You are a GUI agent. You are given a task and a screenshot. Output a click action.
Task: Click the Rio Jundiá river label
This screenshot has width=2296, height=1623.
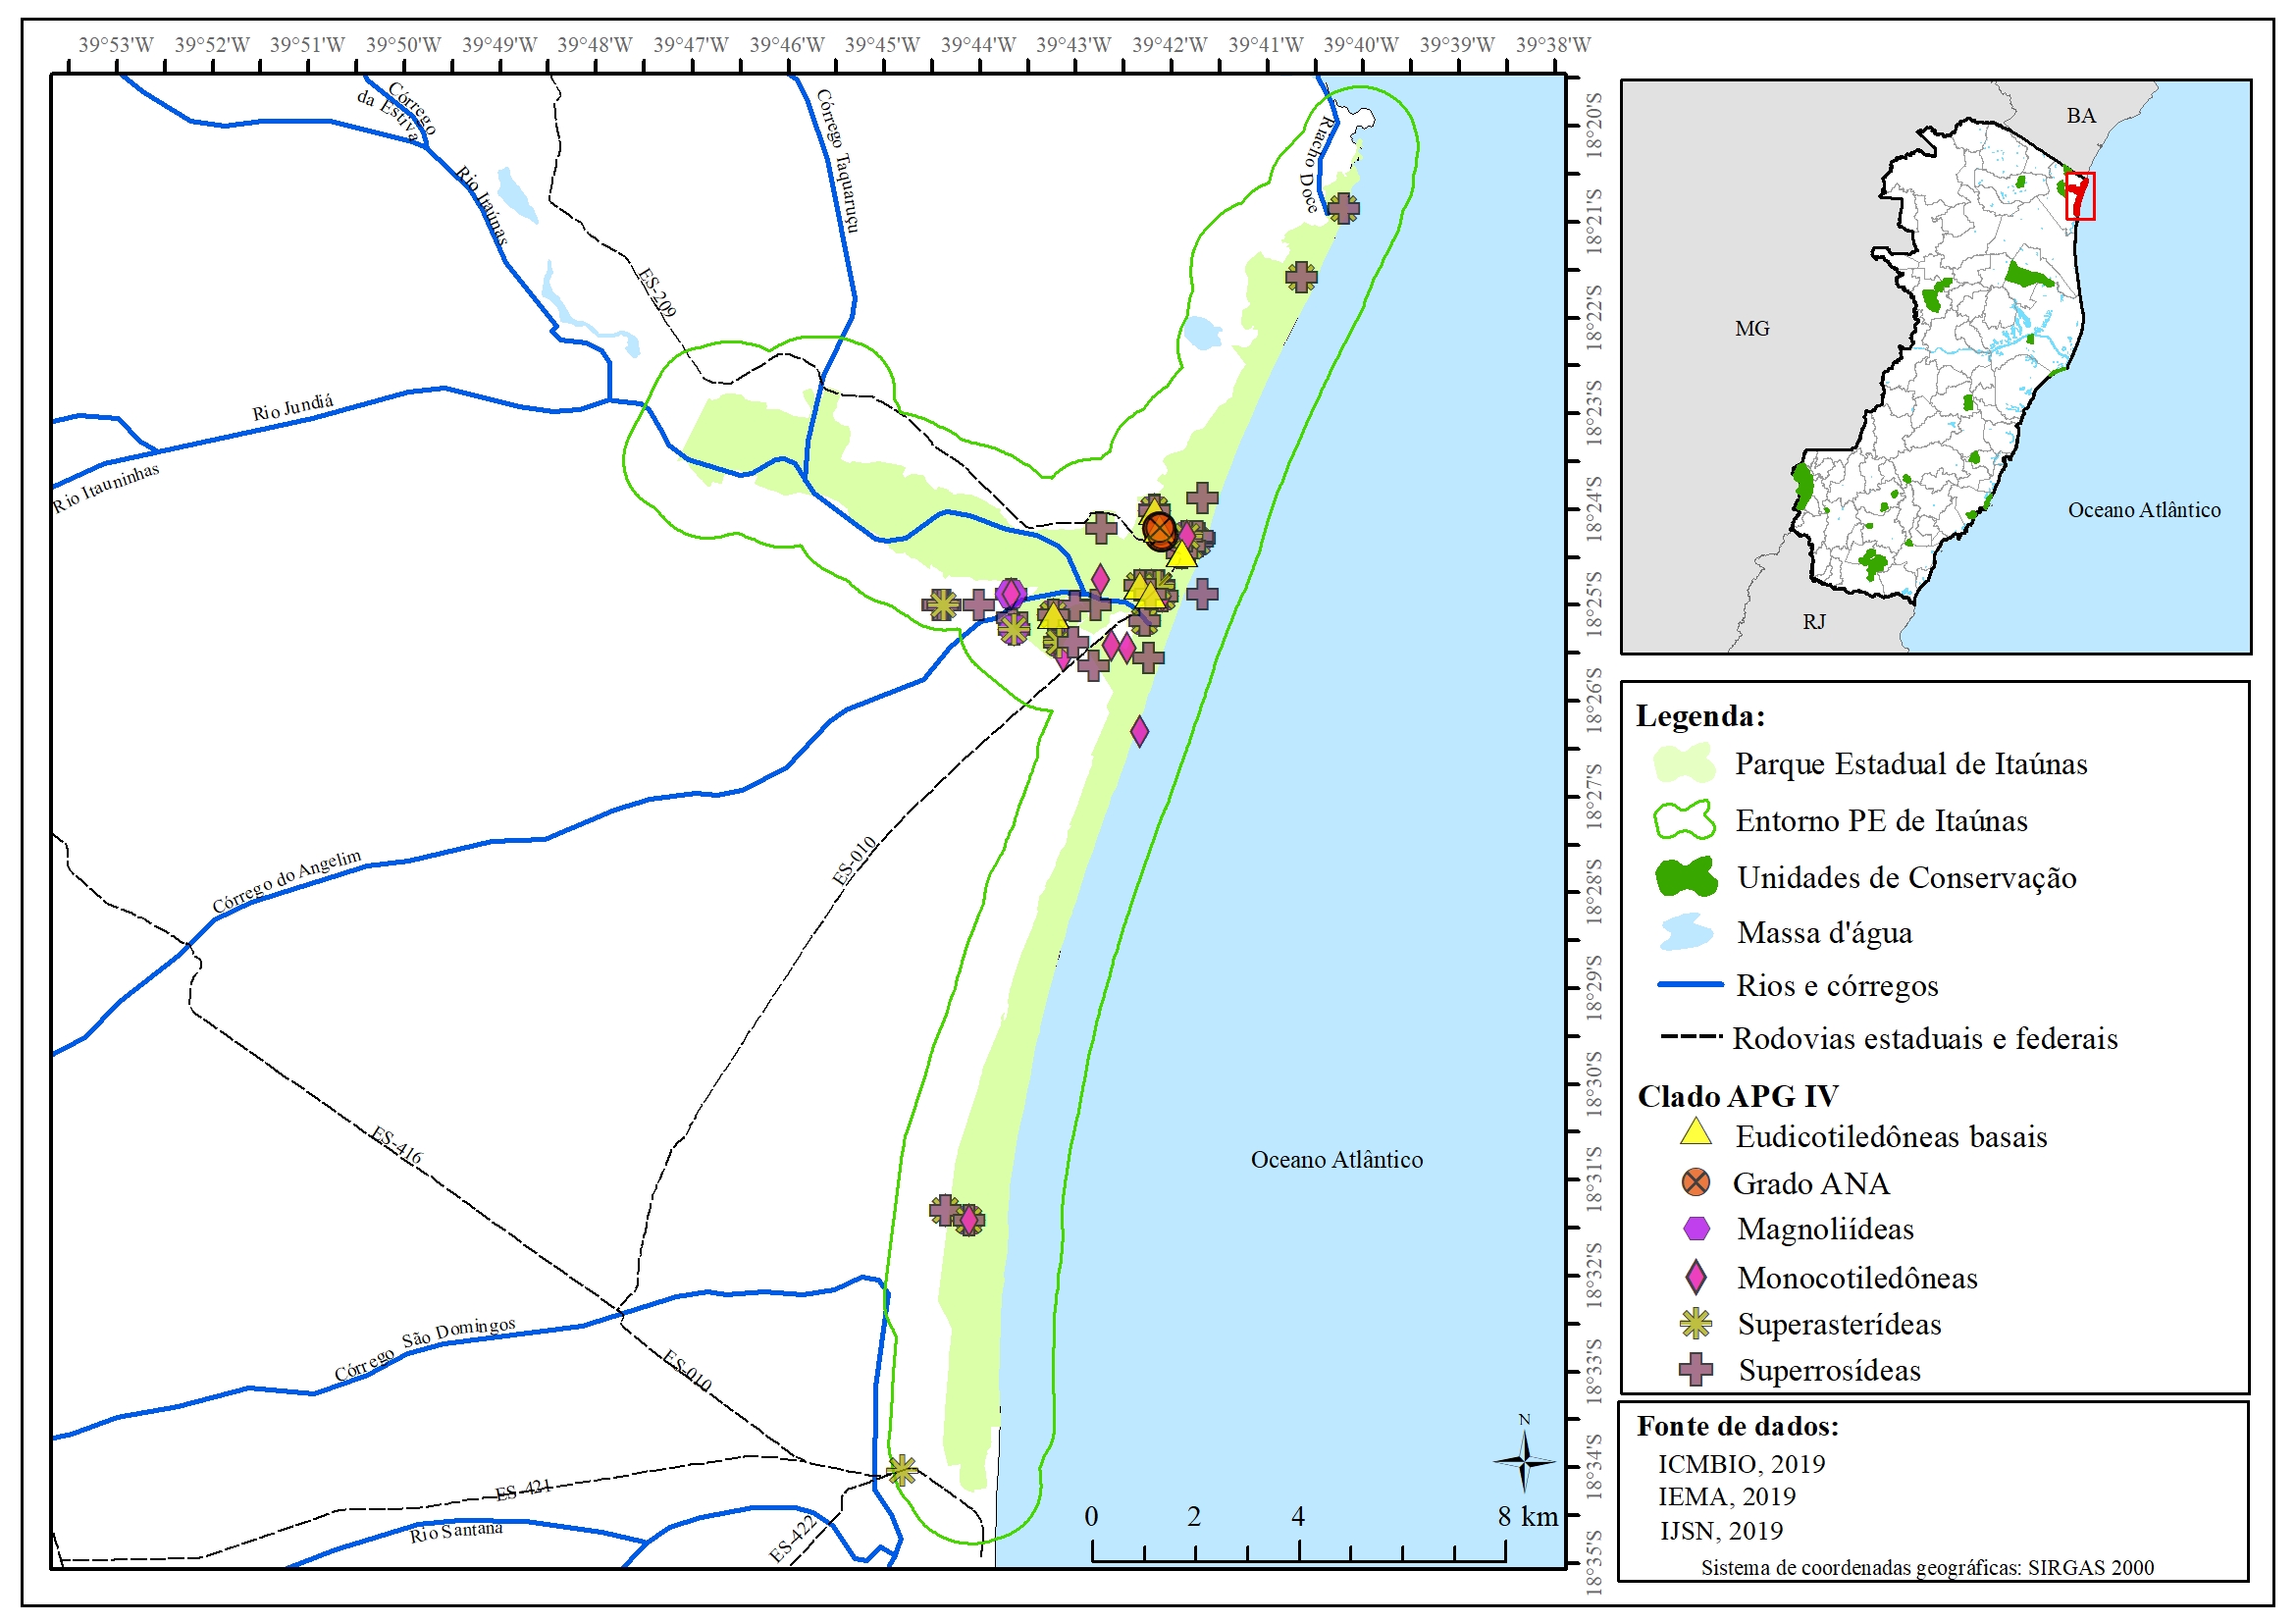coord(292,407)
